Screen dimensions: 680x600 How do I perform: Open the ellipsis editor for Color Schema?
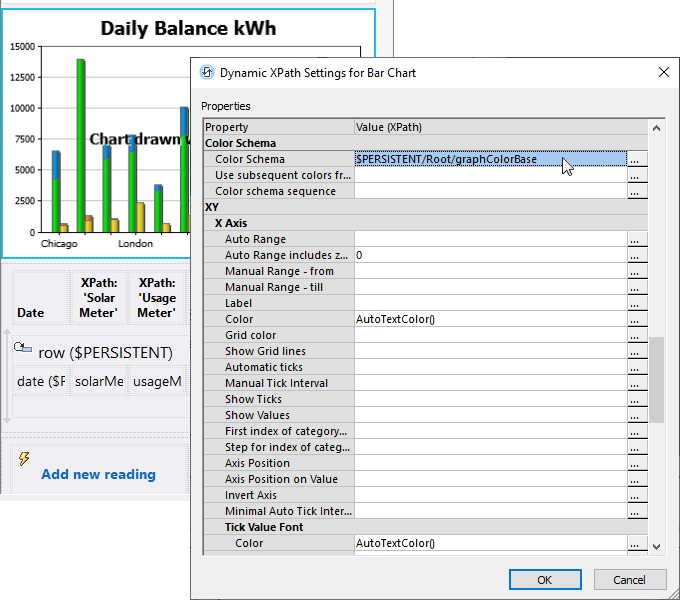pos(635,159)
